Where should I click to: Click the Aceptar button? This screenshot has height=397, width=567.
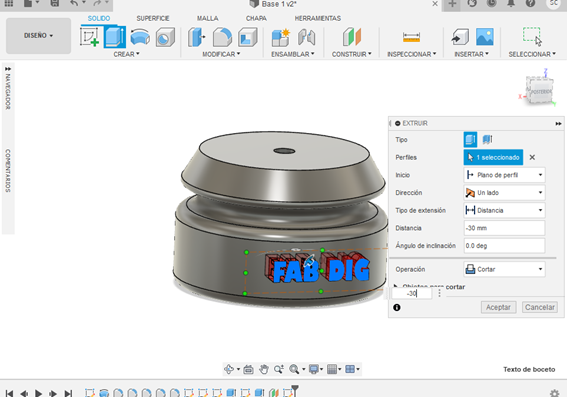tap(498, 307)
